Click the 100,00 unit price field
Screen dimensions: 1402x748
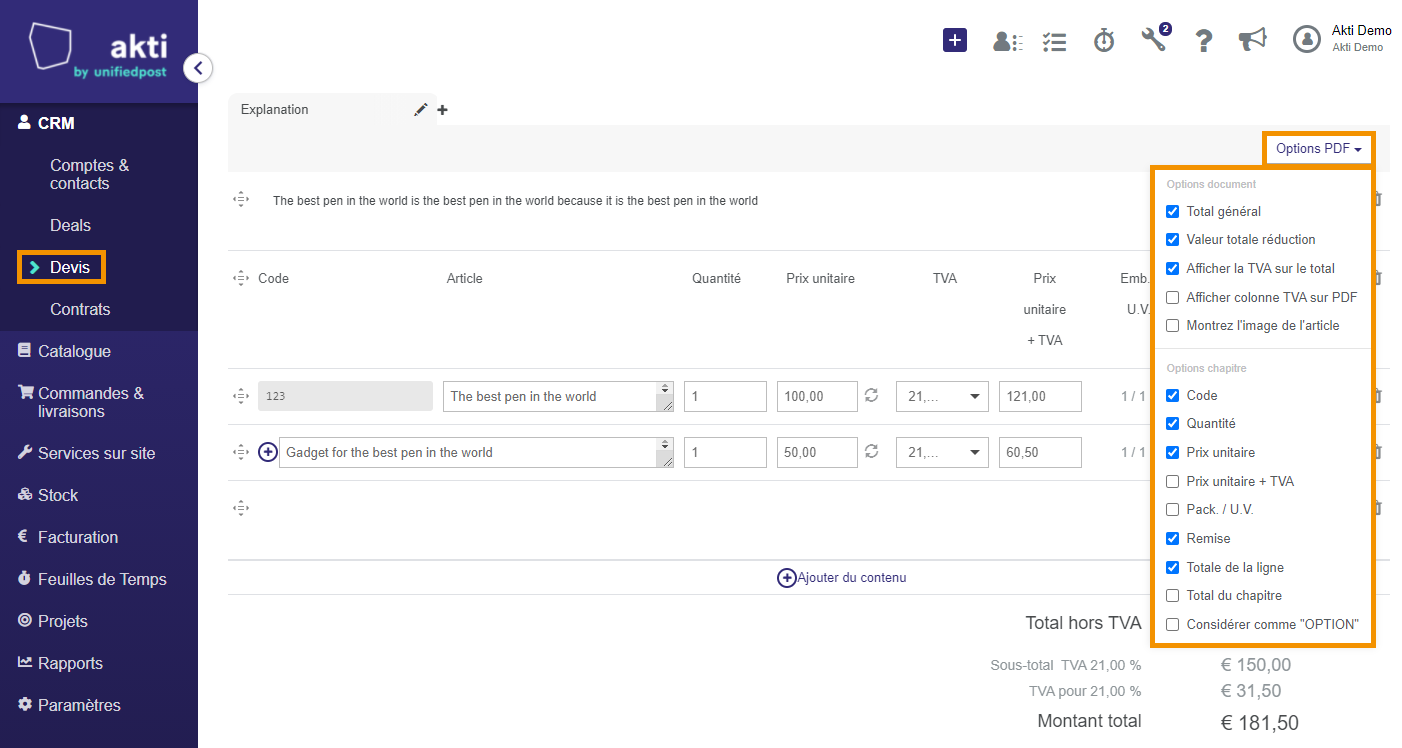coord(817,396)
